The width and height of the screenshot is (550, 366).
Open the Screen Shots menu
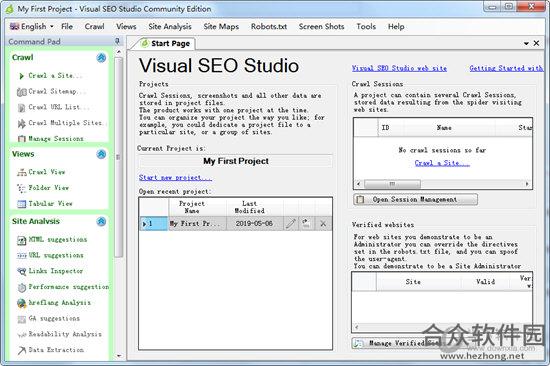point(321,27)
